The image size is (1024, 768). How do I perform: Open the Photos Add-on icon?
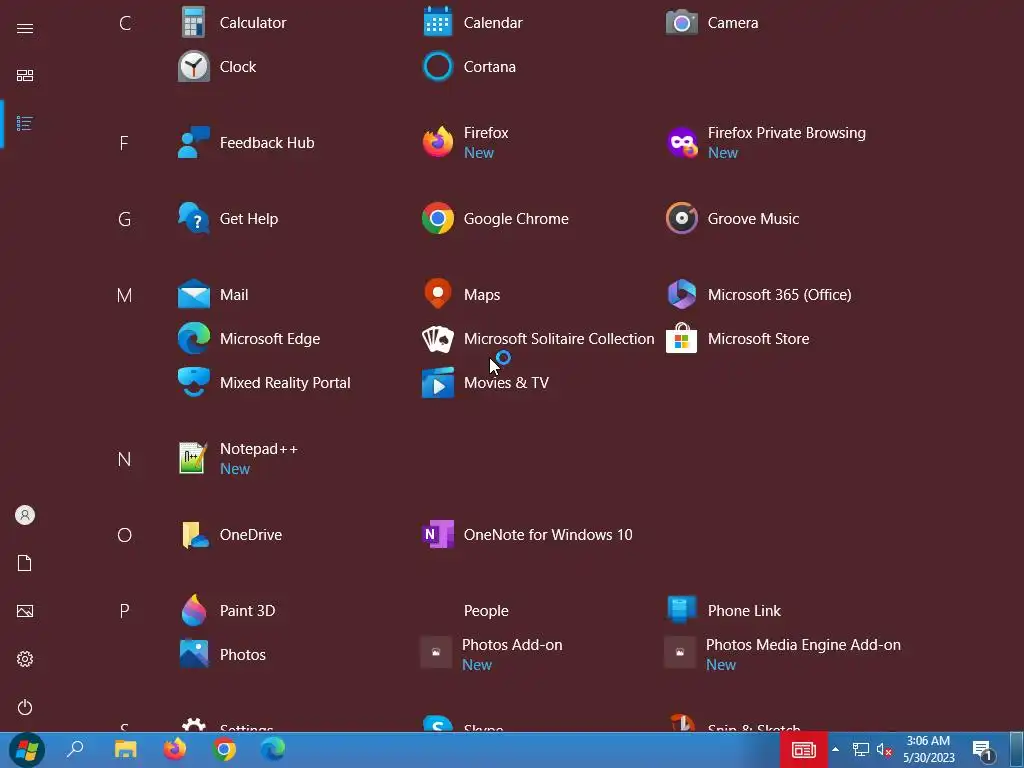436,653
